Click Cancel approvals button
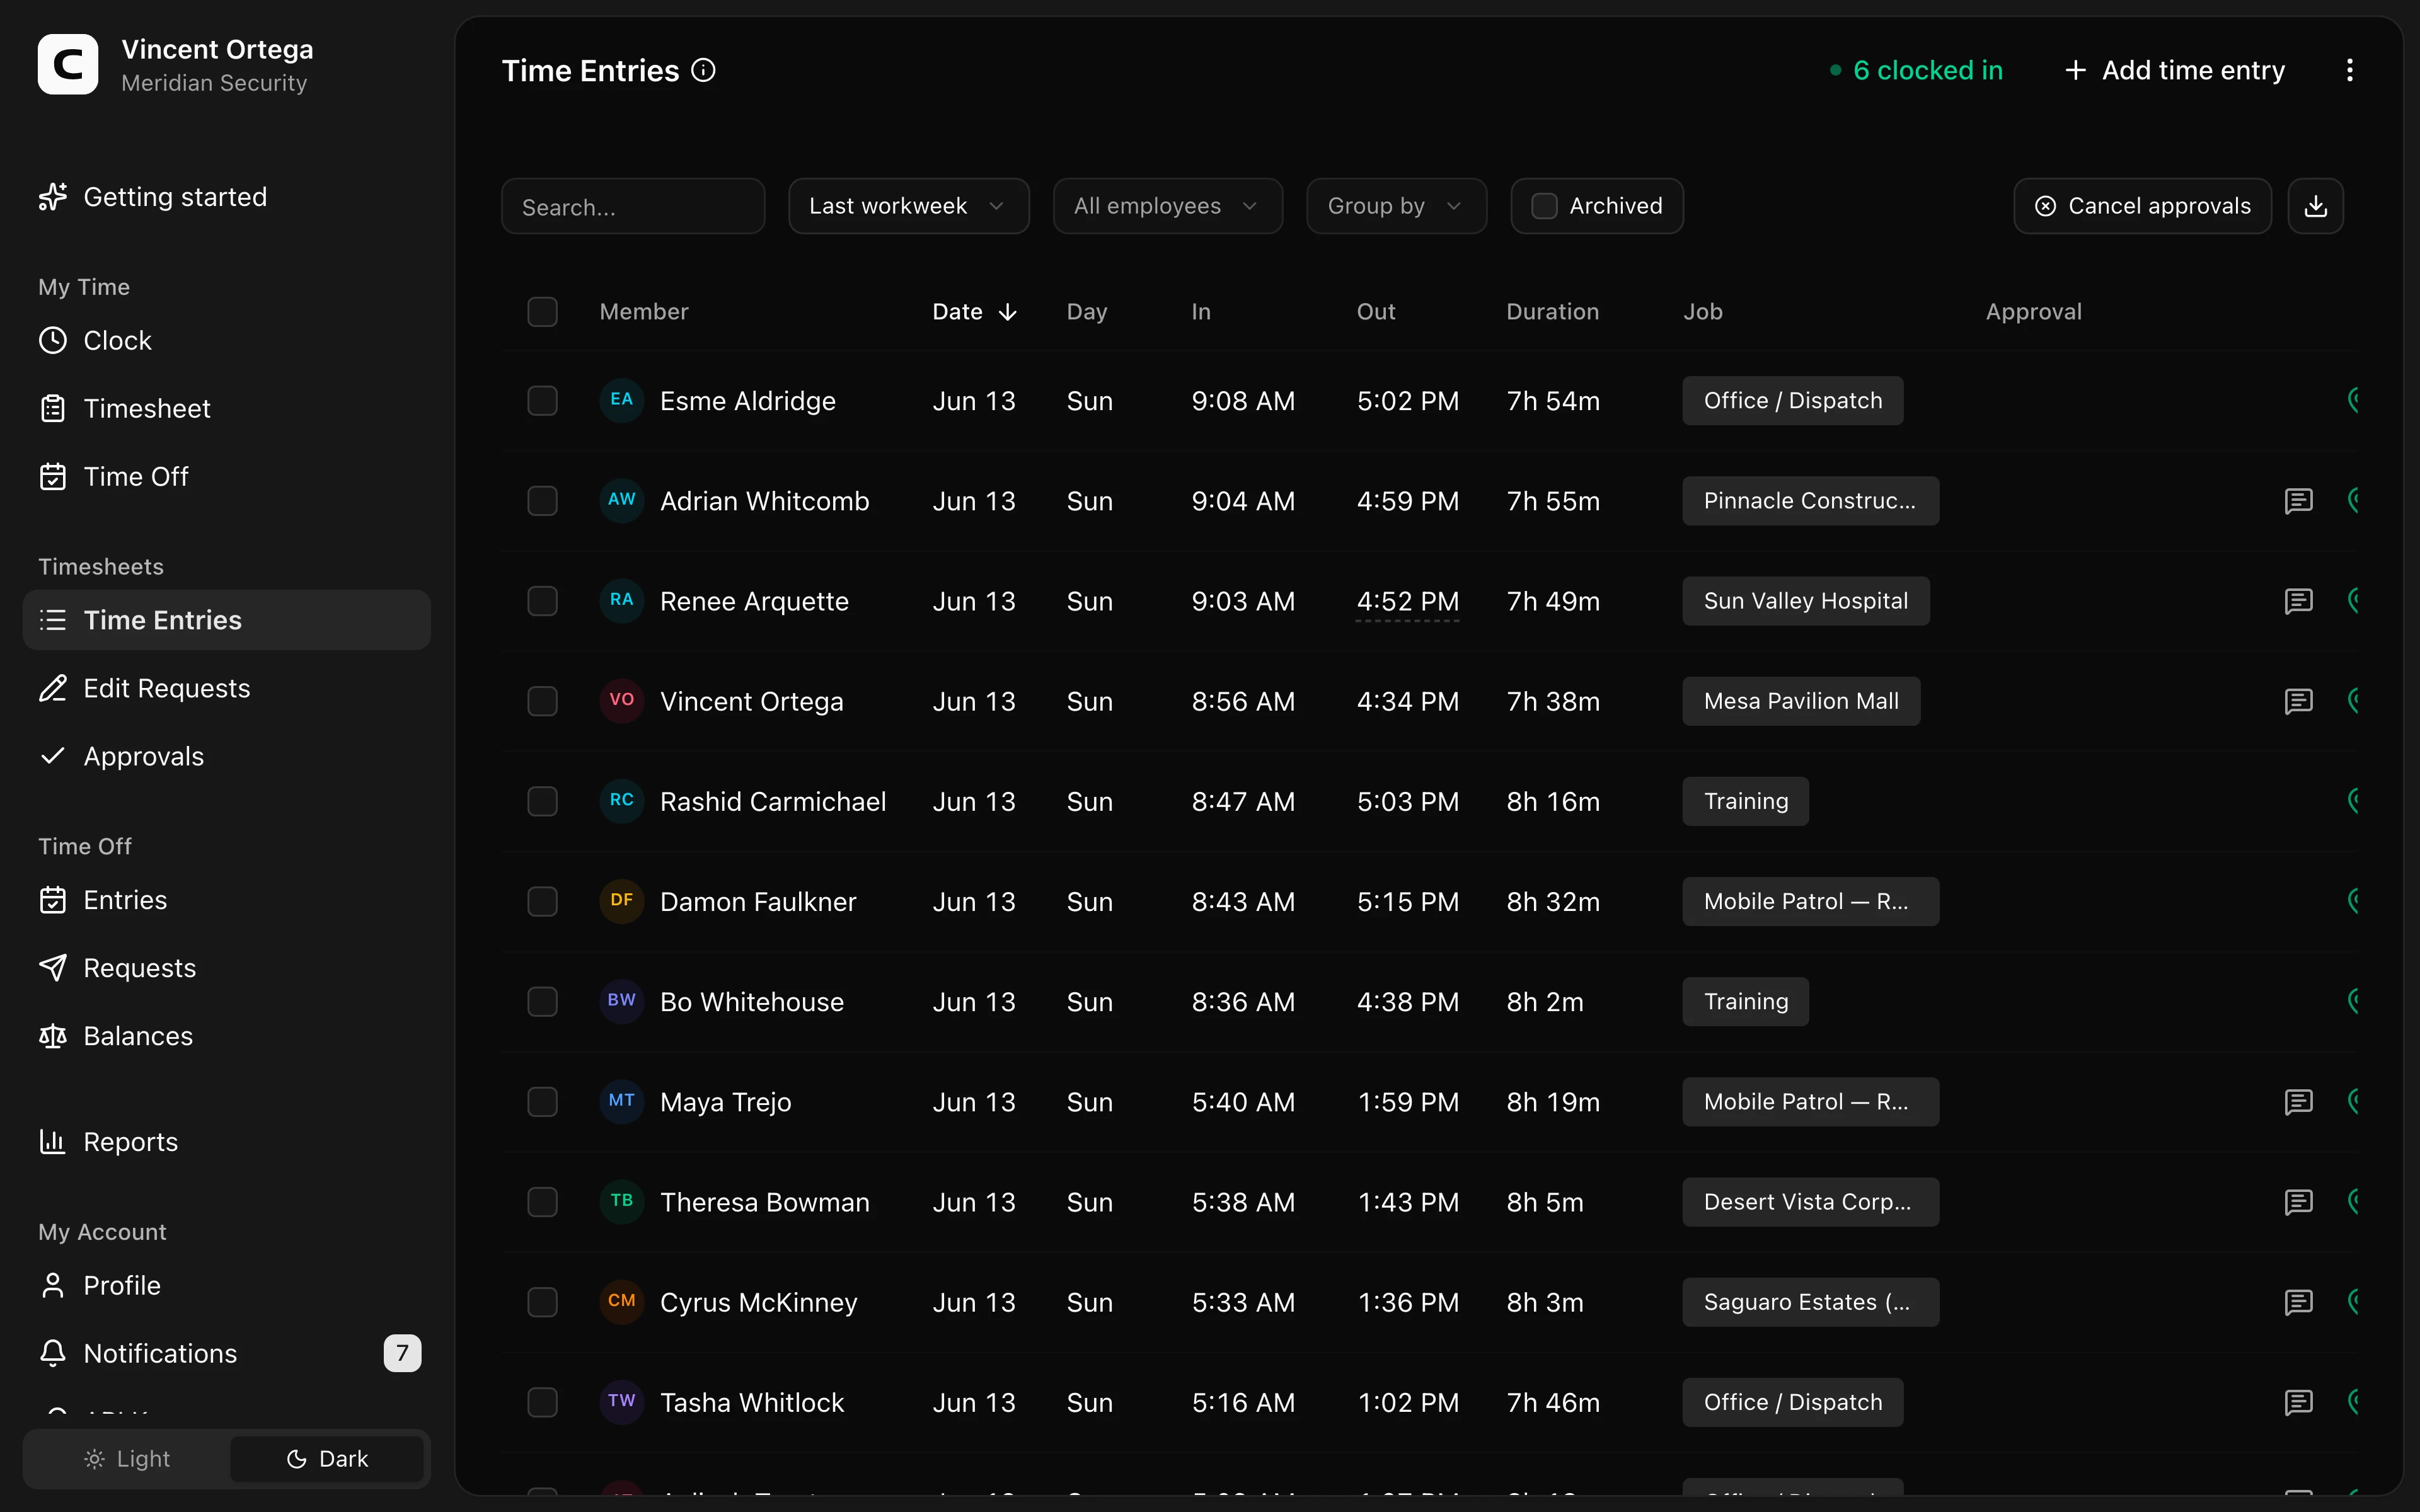 click(x=2142, y=206)
